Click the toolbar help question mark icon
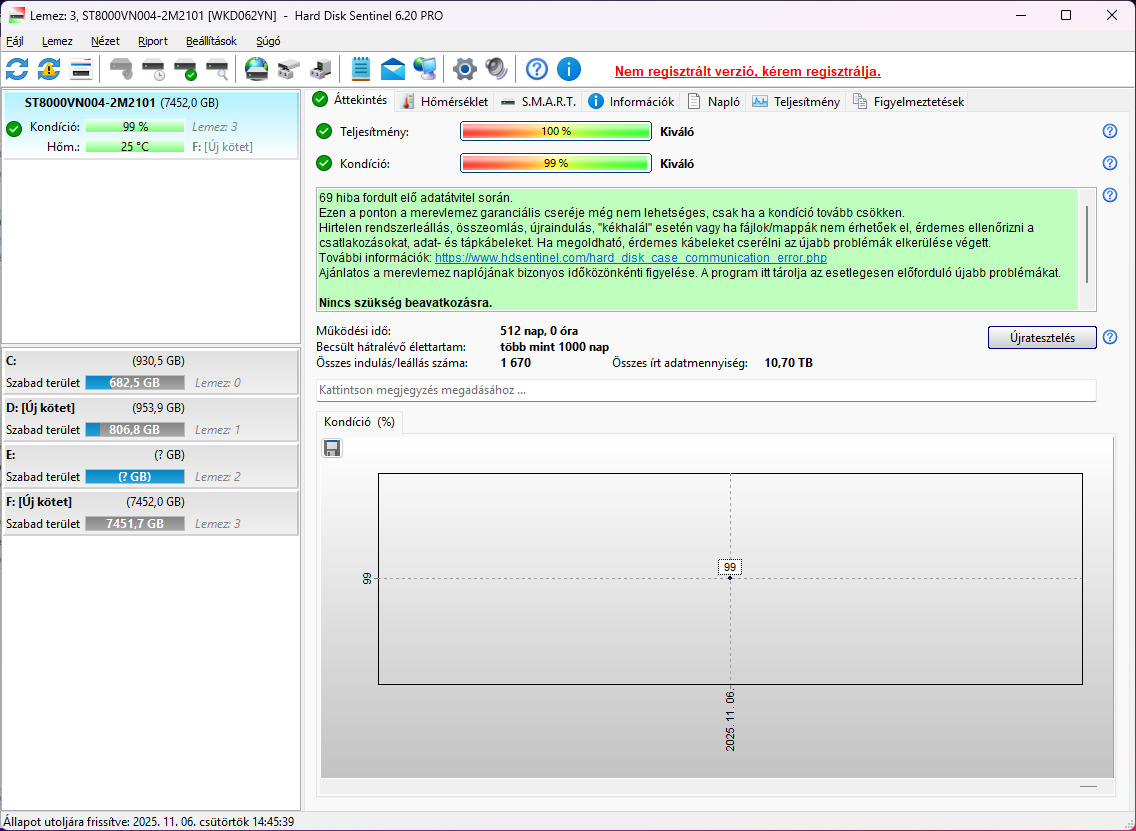 (x=537, y=70)
